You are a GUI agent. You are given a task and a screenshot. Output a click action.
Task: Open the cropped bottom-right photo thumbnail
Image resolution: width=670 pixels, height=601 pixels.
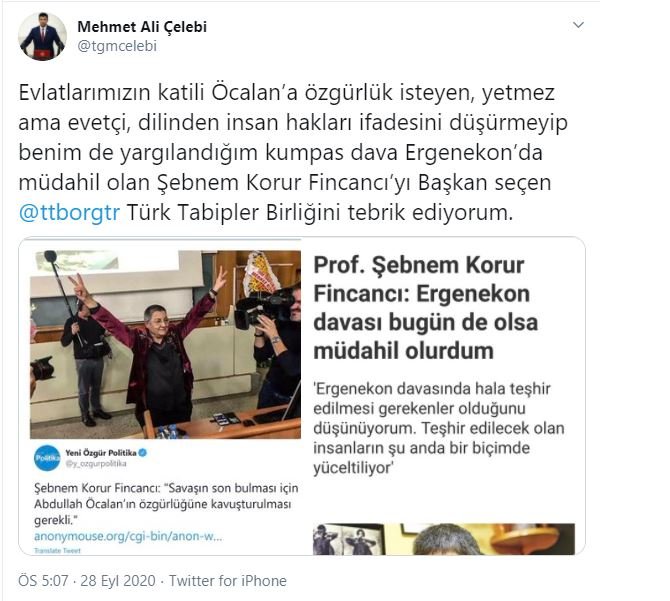tap(444, 539)
